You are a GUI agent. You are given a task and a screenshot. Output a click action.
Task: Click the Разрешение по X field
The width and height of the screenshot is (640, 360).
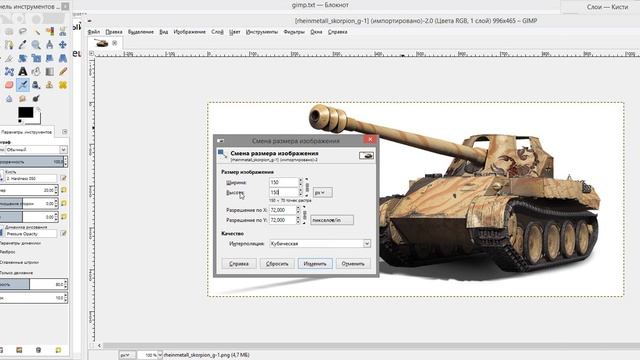pyautogui.click(x=282, y=210)
